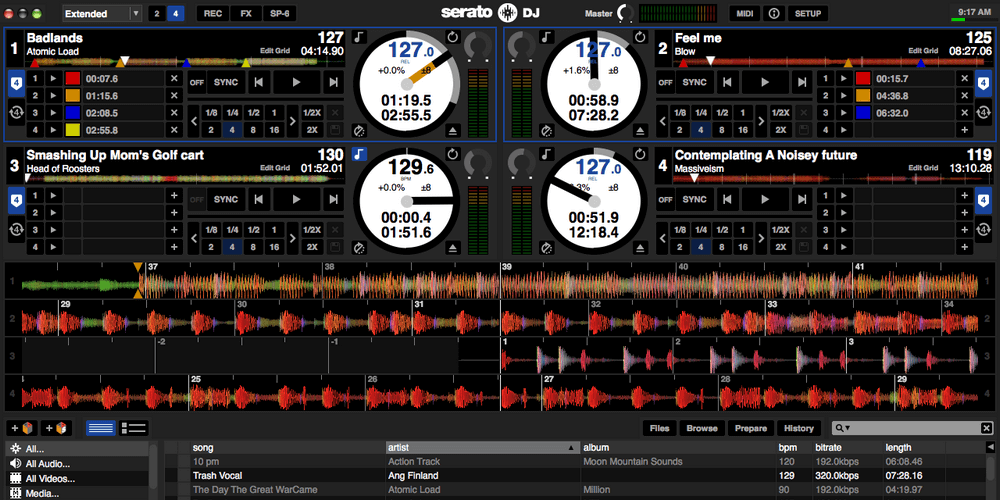Viewport: 1000px width, 500px height.
Task: Play deck 1
Action: coord(296,82)
